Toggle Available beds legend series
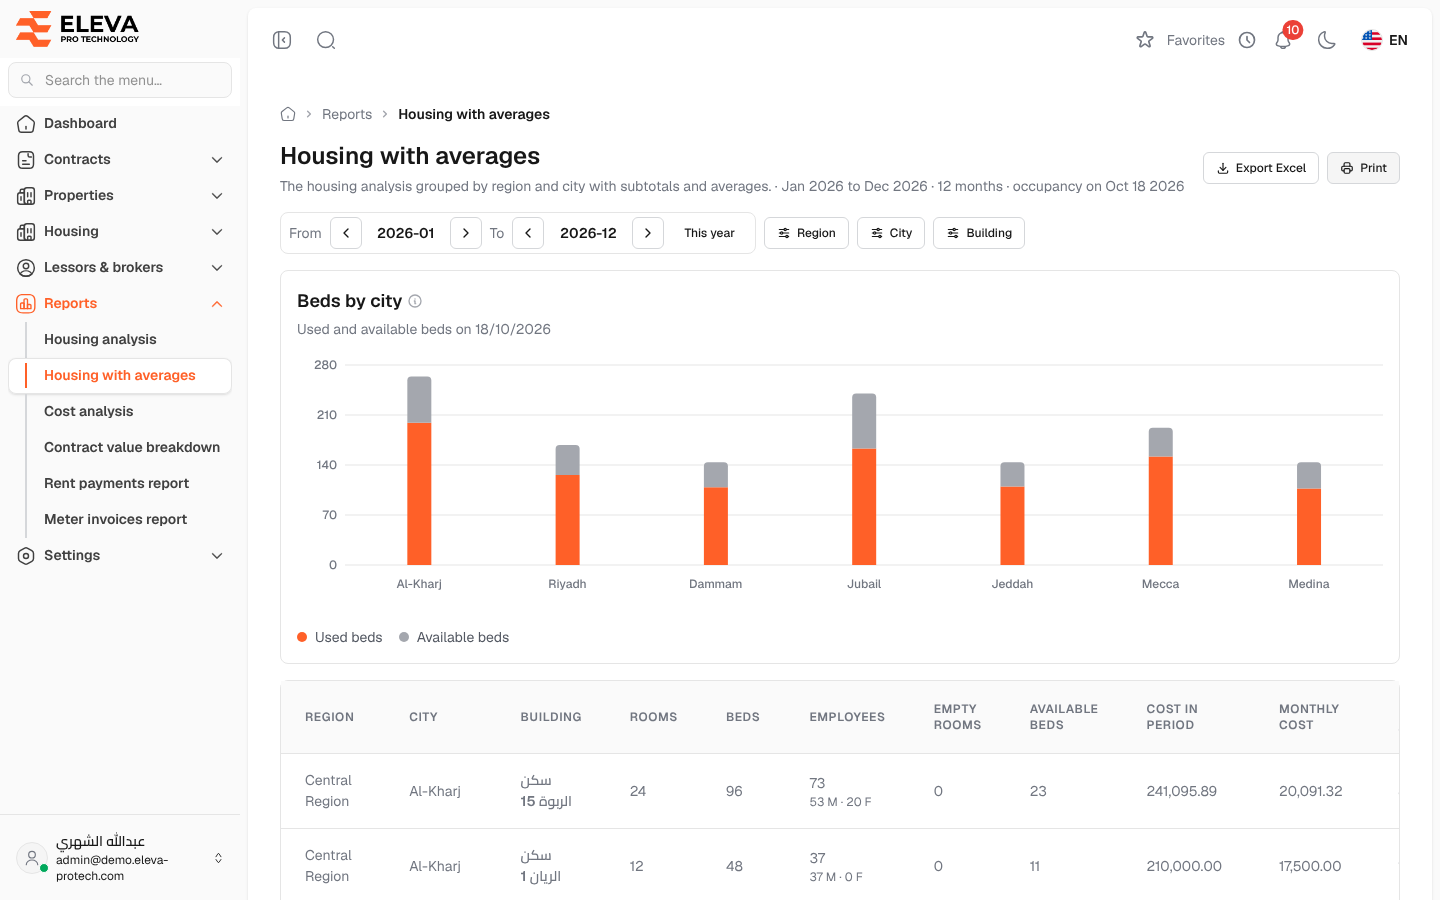The image size is (1440, 900). [x=454, y=637]
